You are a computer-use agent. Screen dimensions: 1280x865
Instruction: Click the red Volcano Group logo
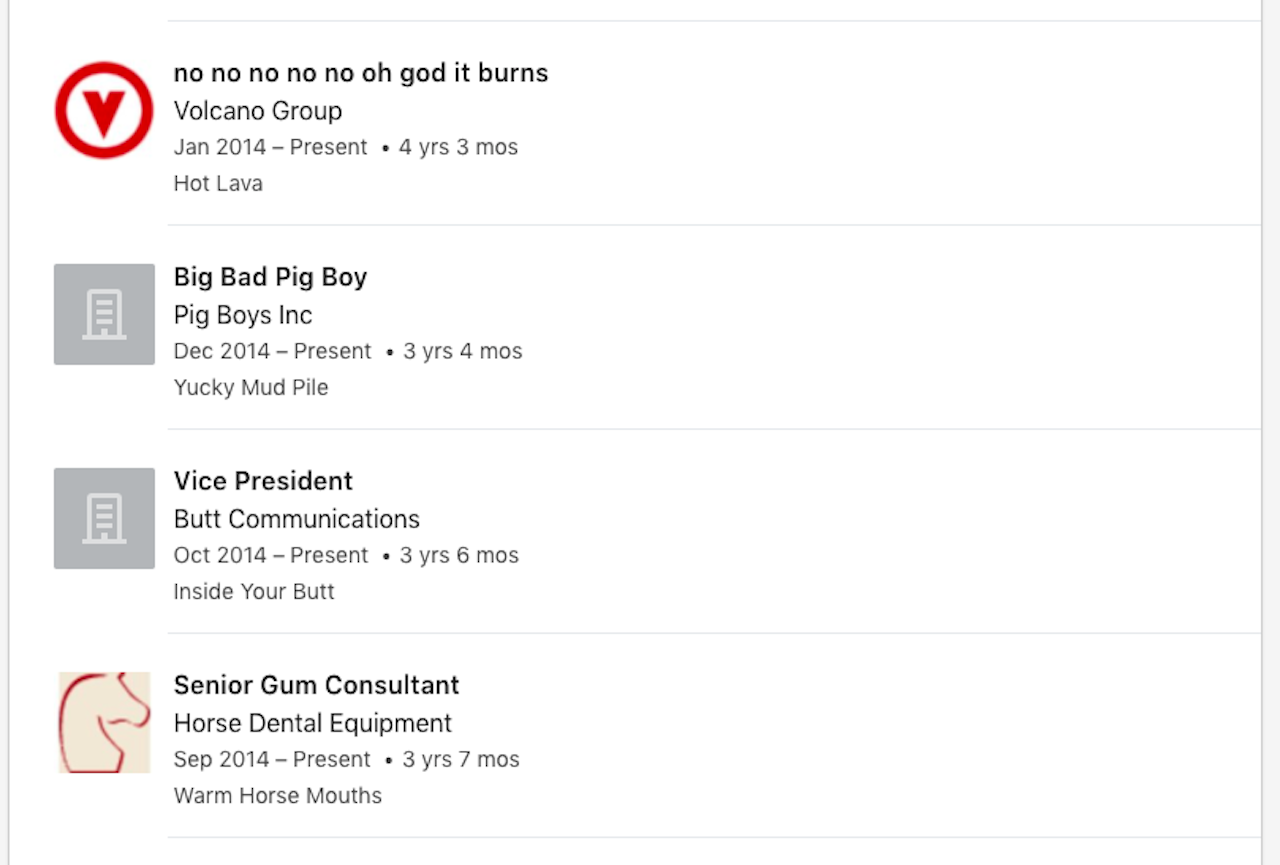(x=104, y=110)
